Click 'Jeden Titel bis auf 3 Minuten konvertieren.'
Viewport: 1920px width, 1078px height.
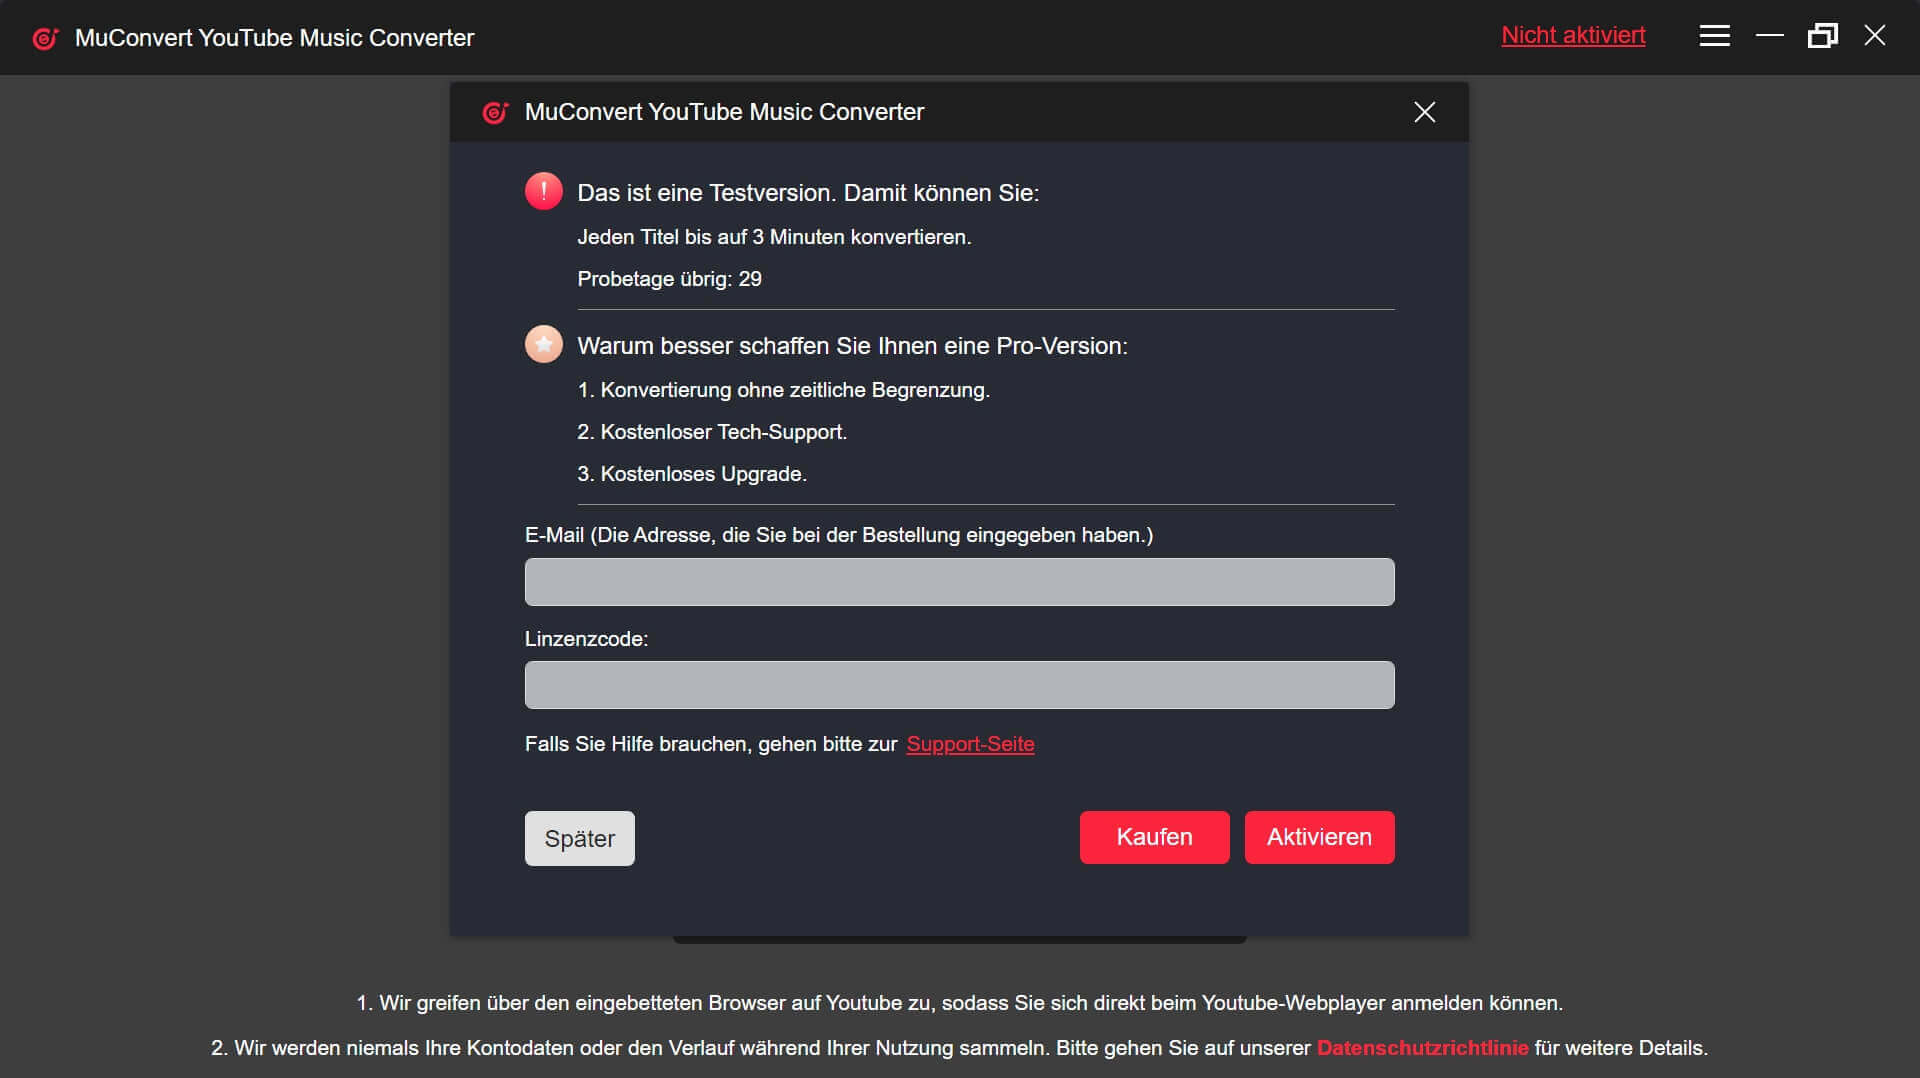774,237
